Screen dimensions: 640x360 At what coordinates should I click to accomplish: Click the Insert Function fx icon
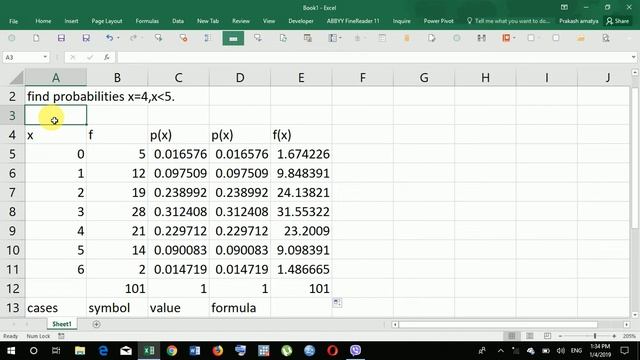[107, 57]
